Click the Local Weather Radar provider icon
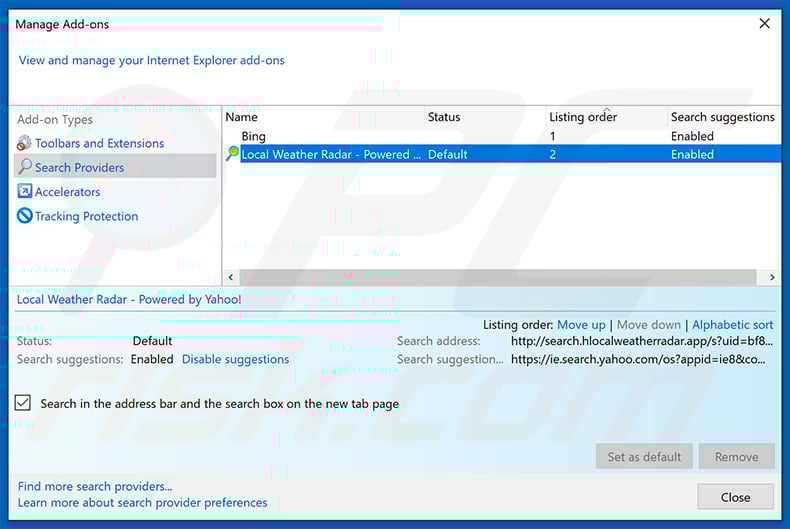This screenshot has height=529, width=790. [x=232, y=153]
